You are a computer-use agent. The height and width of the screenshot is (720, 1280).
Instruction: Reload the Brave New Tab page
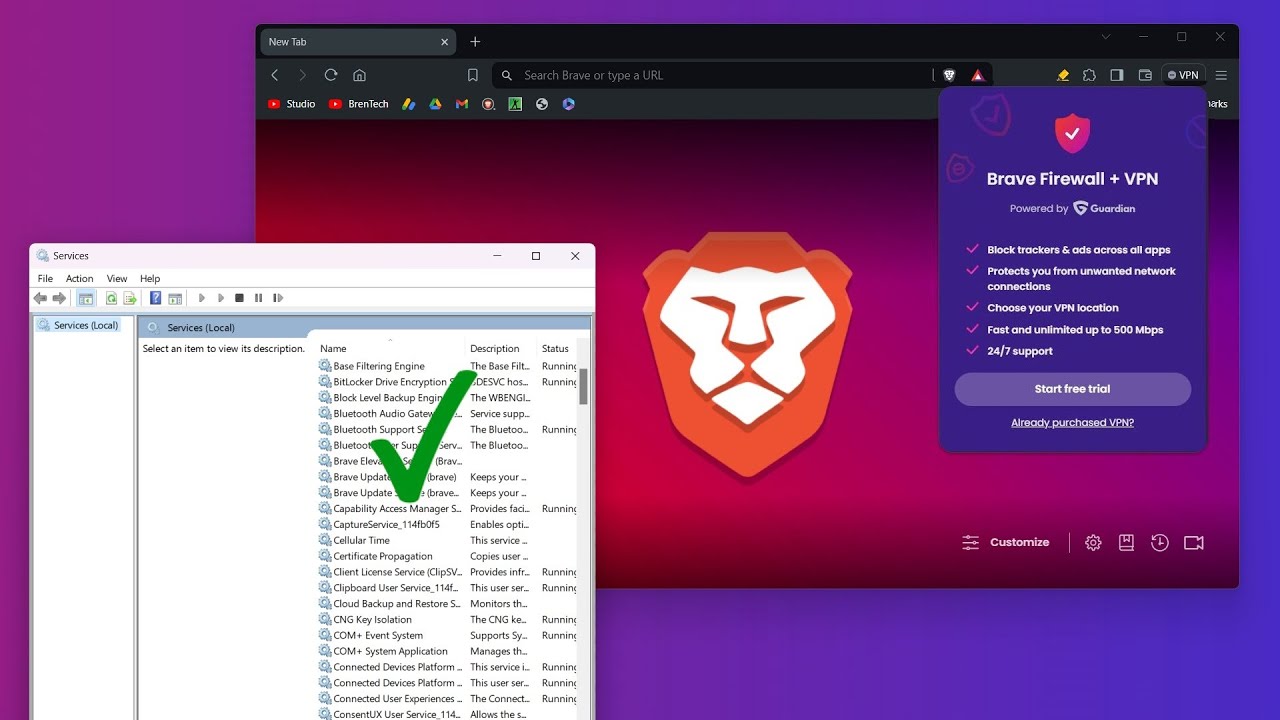[x=331, y=75]
